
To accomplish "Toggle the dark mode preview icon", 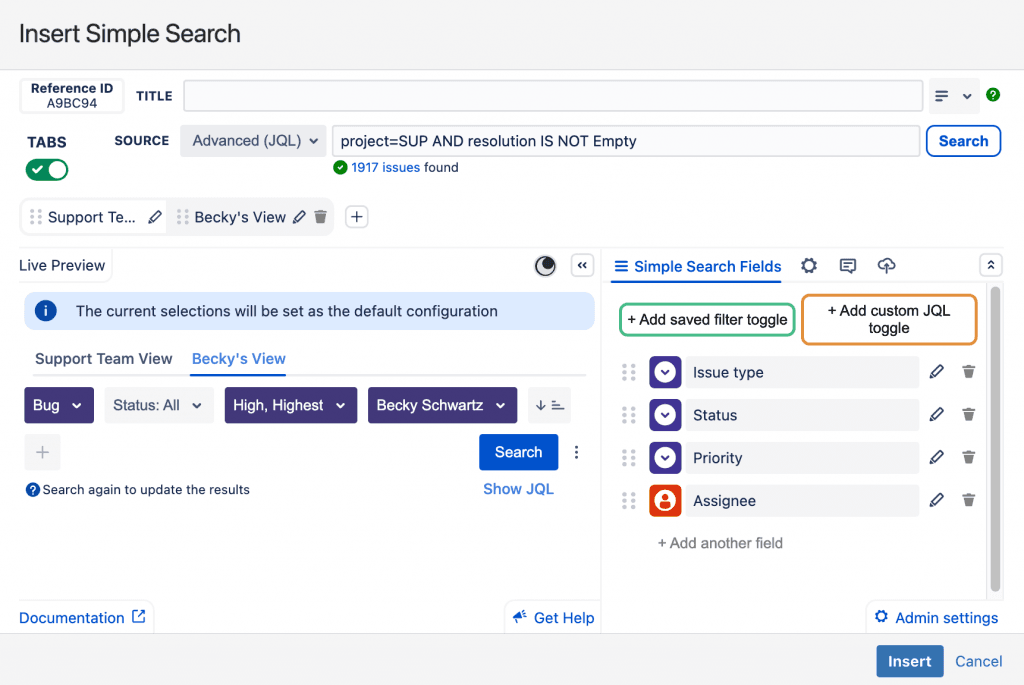I will 545,266.
